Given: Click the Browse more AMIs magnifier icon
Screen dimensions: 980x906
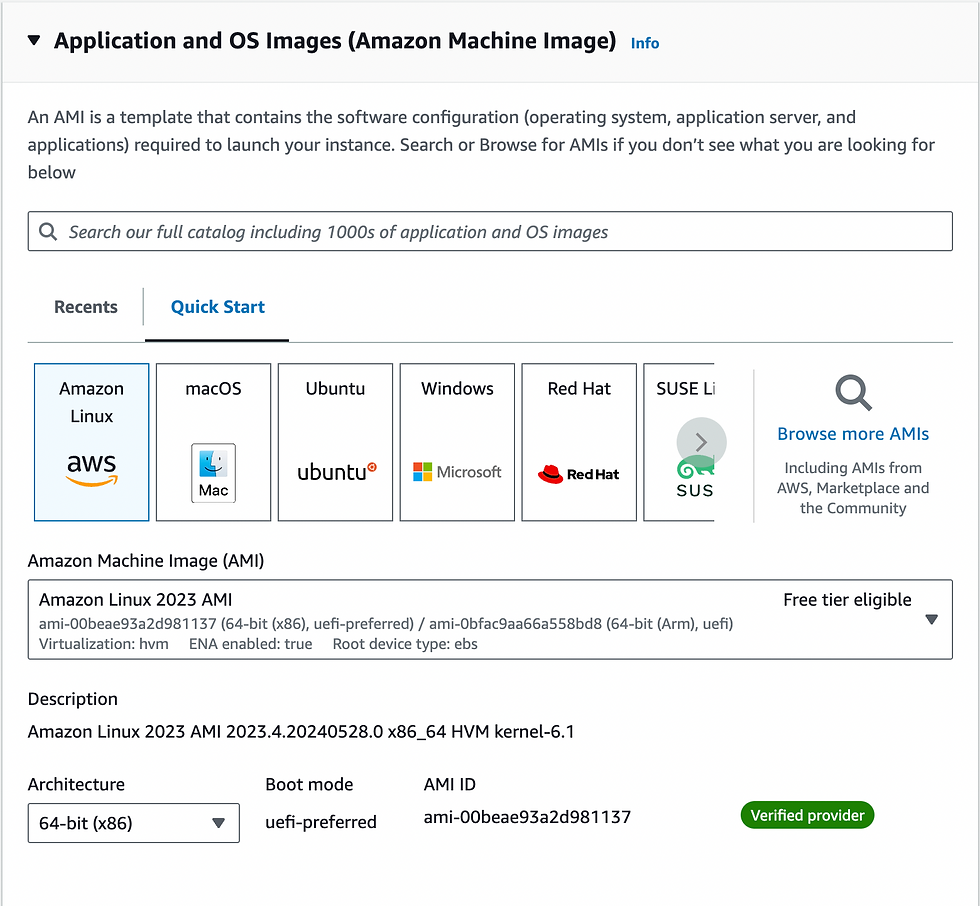Looking at the screenshot, I should (853, 392).
